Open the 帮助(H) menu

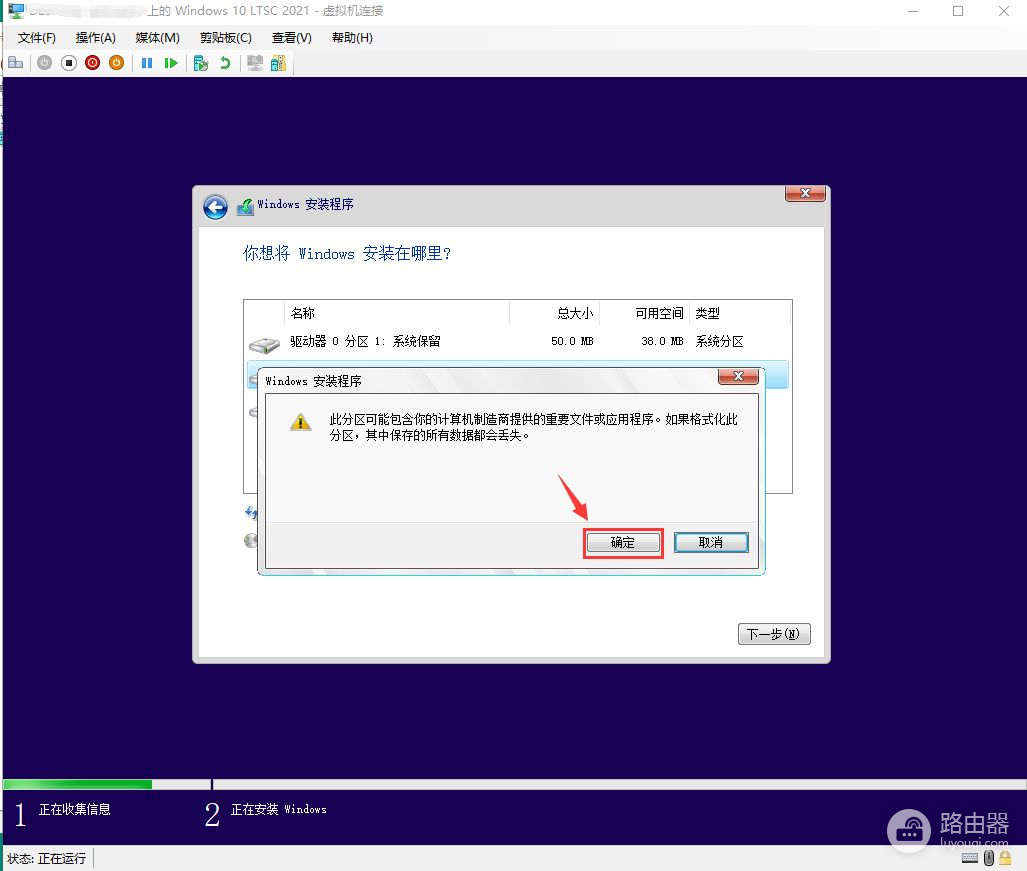click(352, 37)
